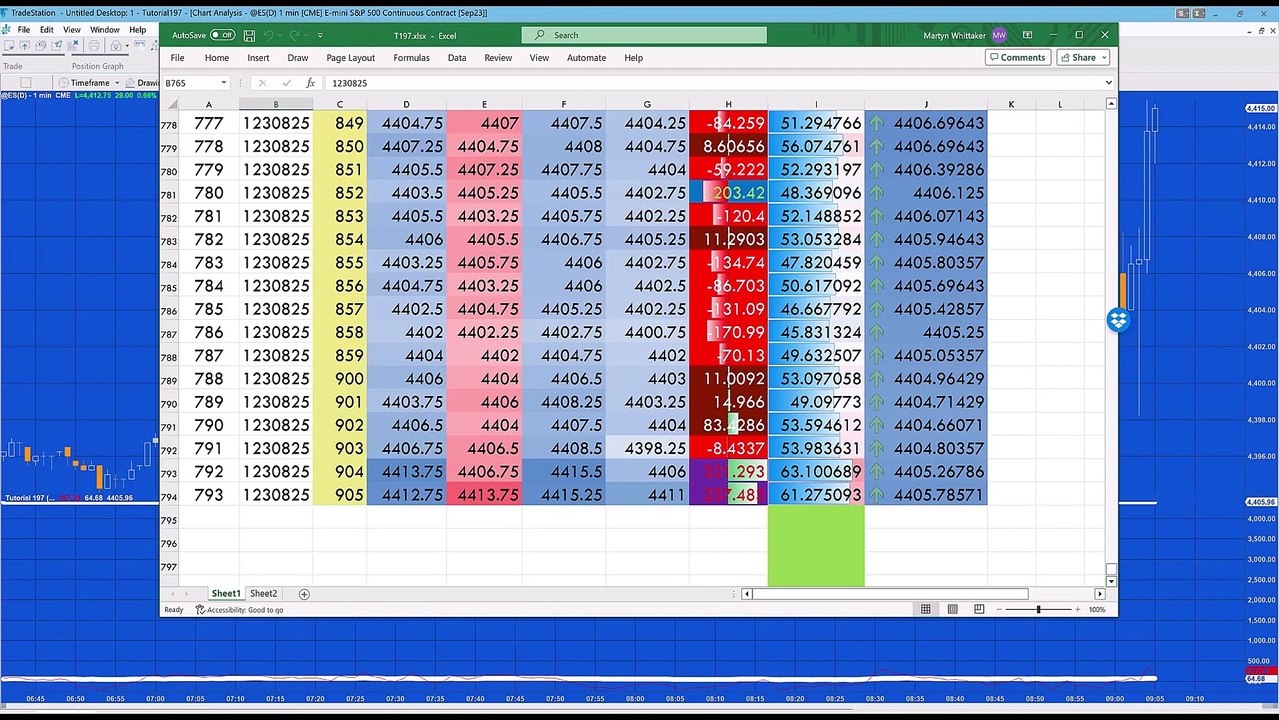The height and width of the screenshot is (720, 1279).
Task: Expand the Name Box dropdown arrow
Action: click(223, 83)
